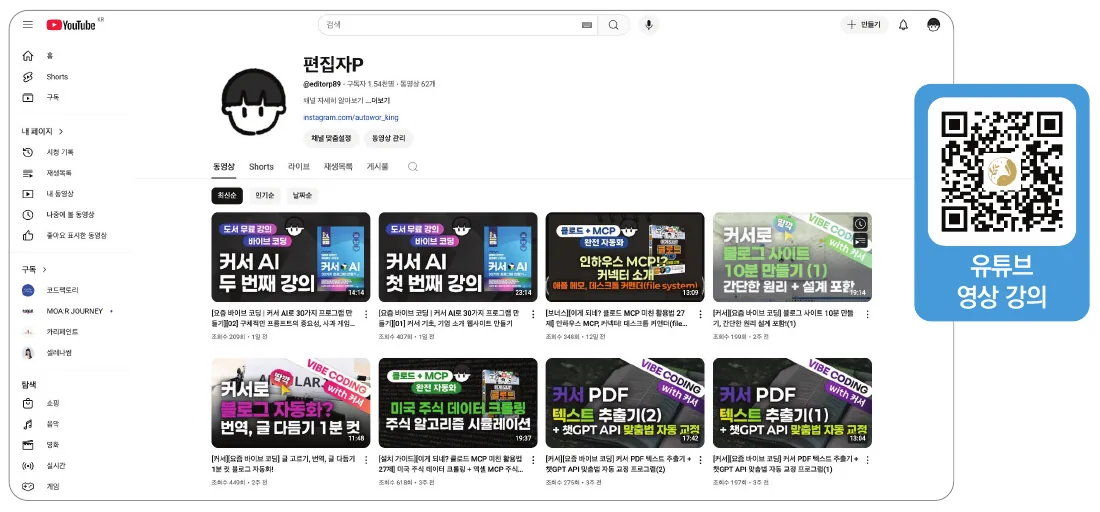Switch to Shorts channel tab
The height and width of the screenshot is (512, 1100).
(x=261, y=167)
